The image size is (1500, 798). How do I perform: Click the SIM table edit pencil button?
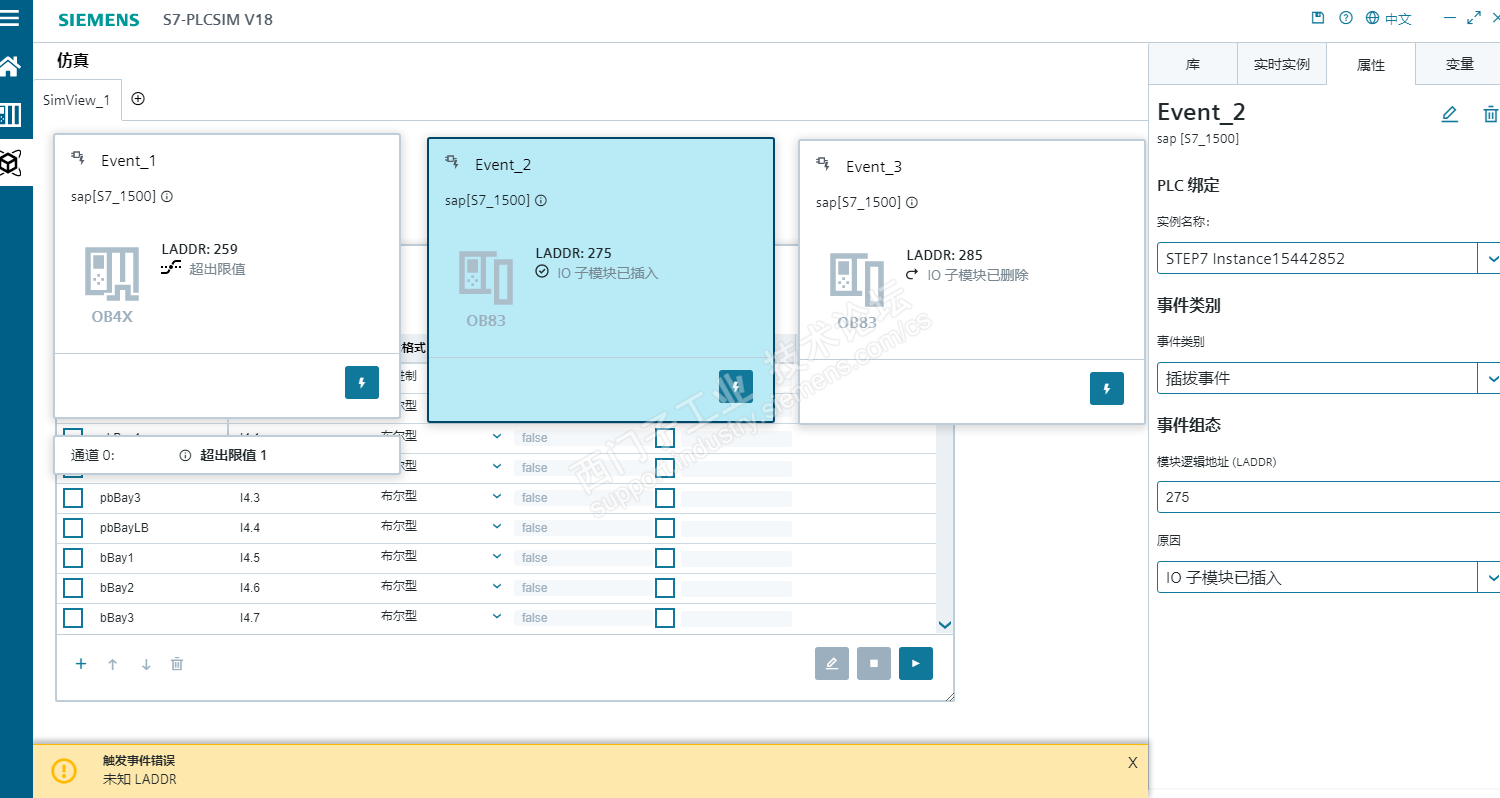(832, 663)
